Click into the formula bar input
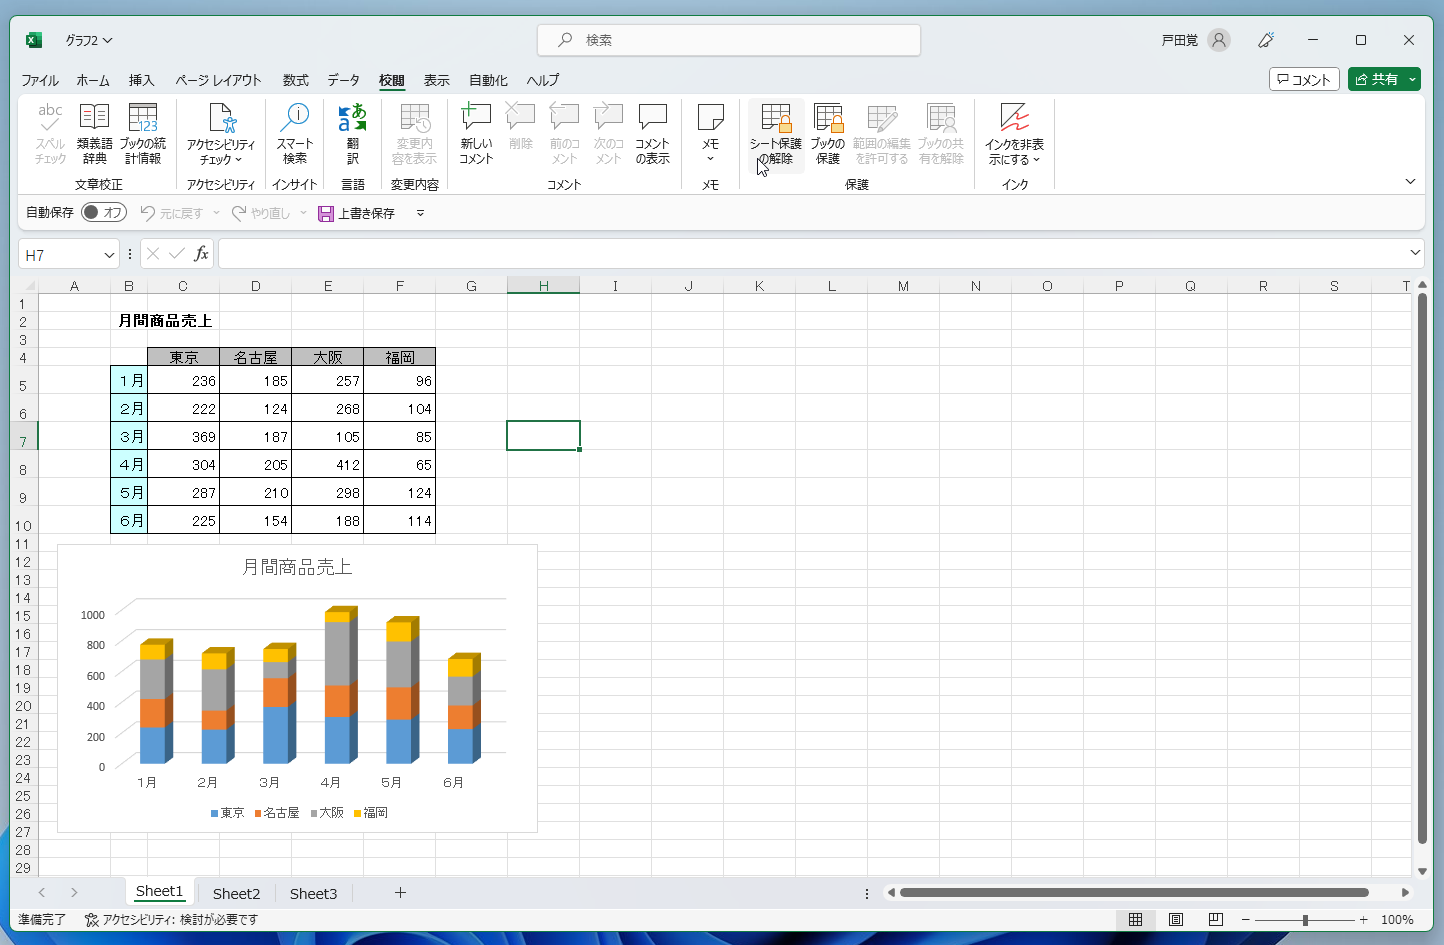 811,254
